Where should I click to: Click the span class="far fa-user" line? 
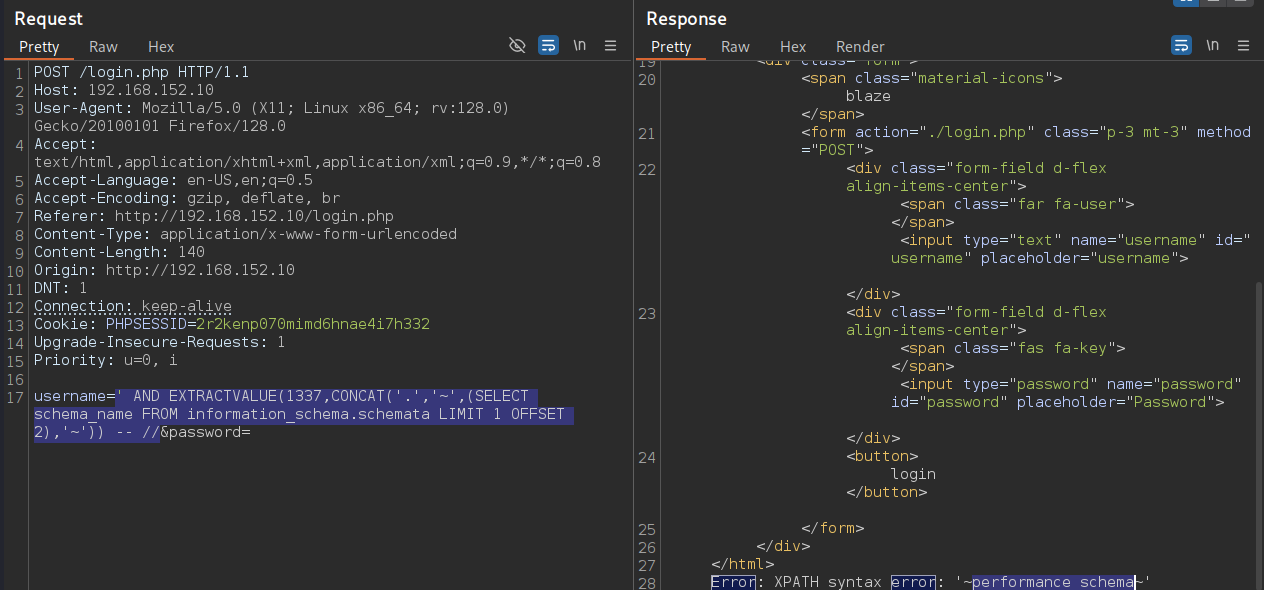1017,204
